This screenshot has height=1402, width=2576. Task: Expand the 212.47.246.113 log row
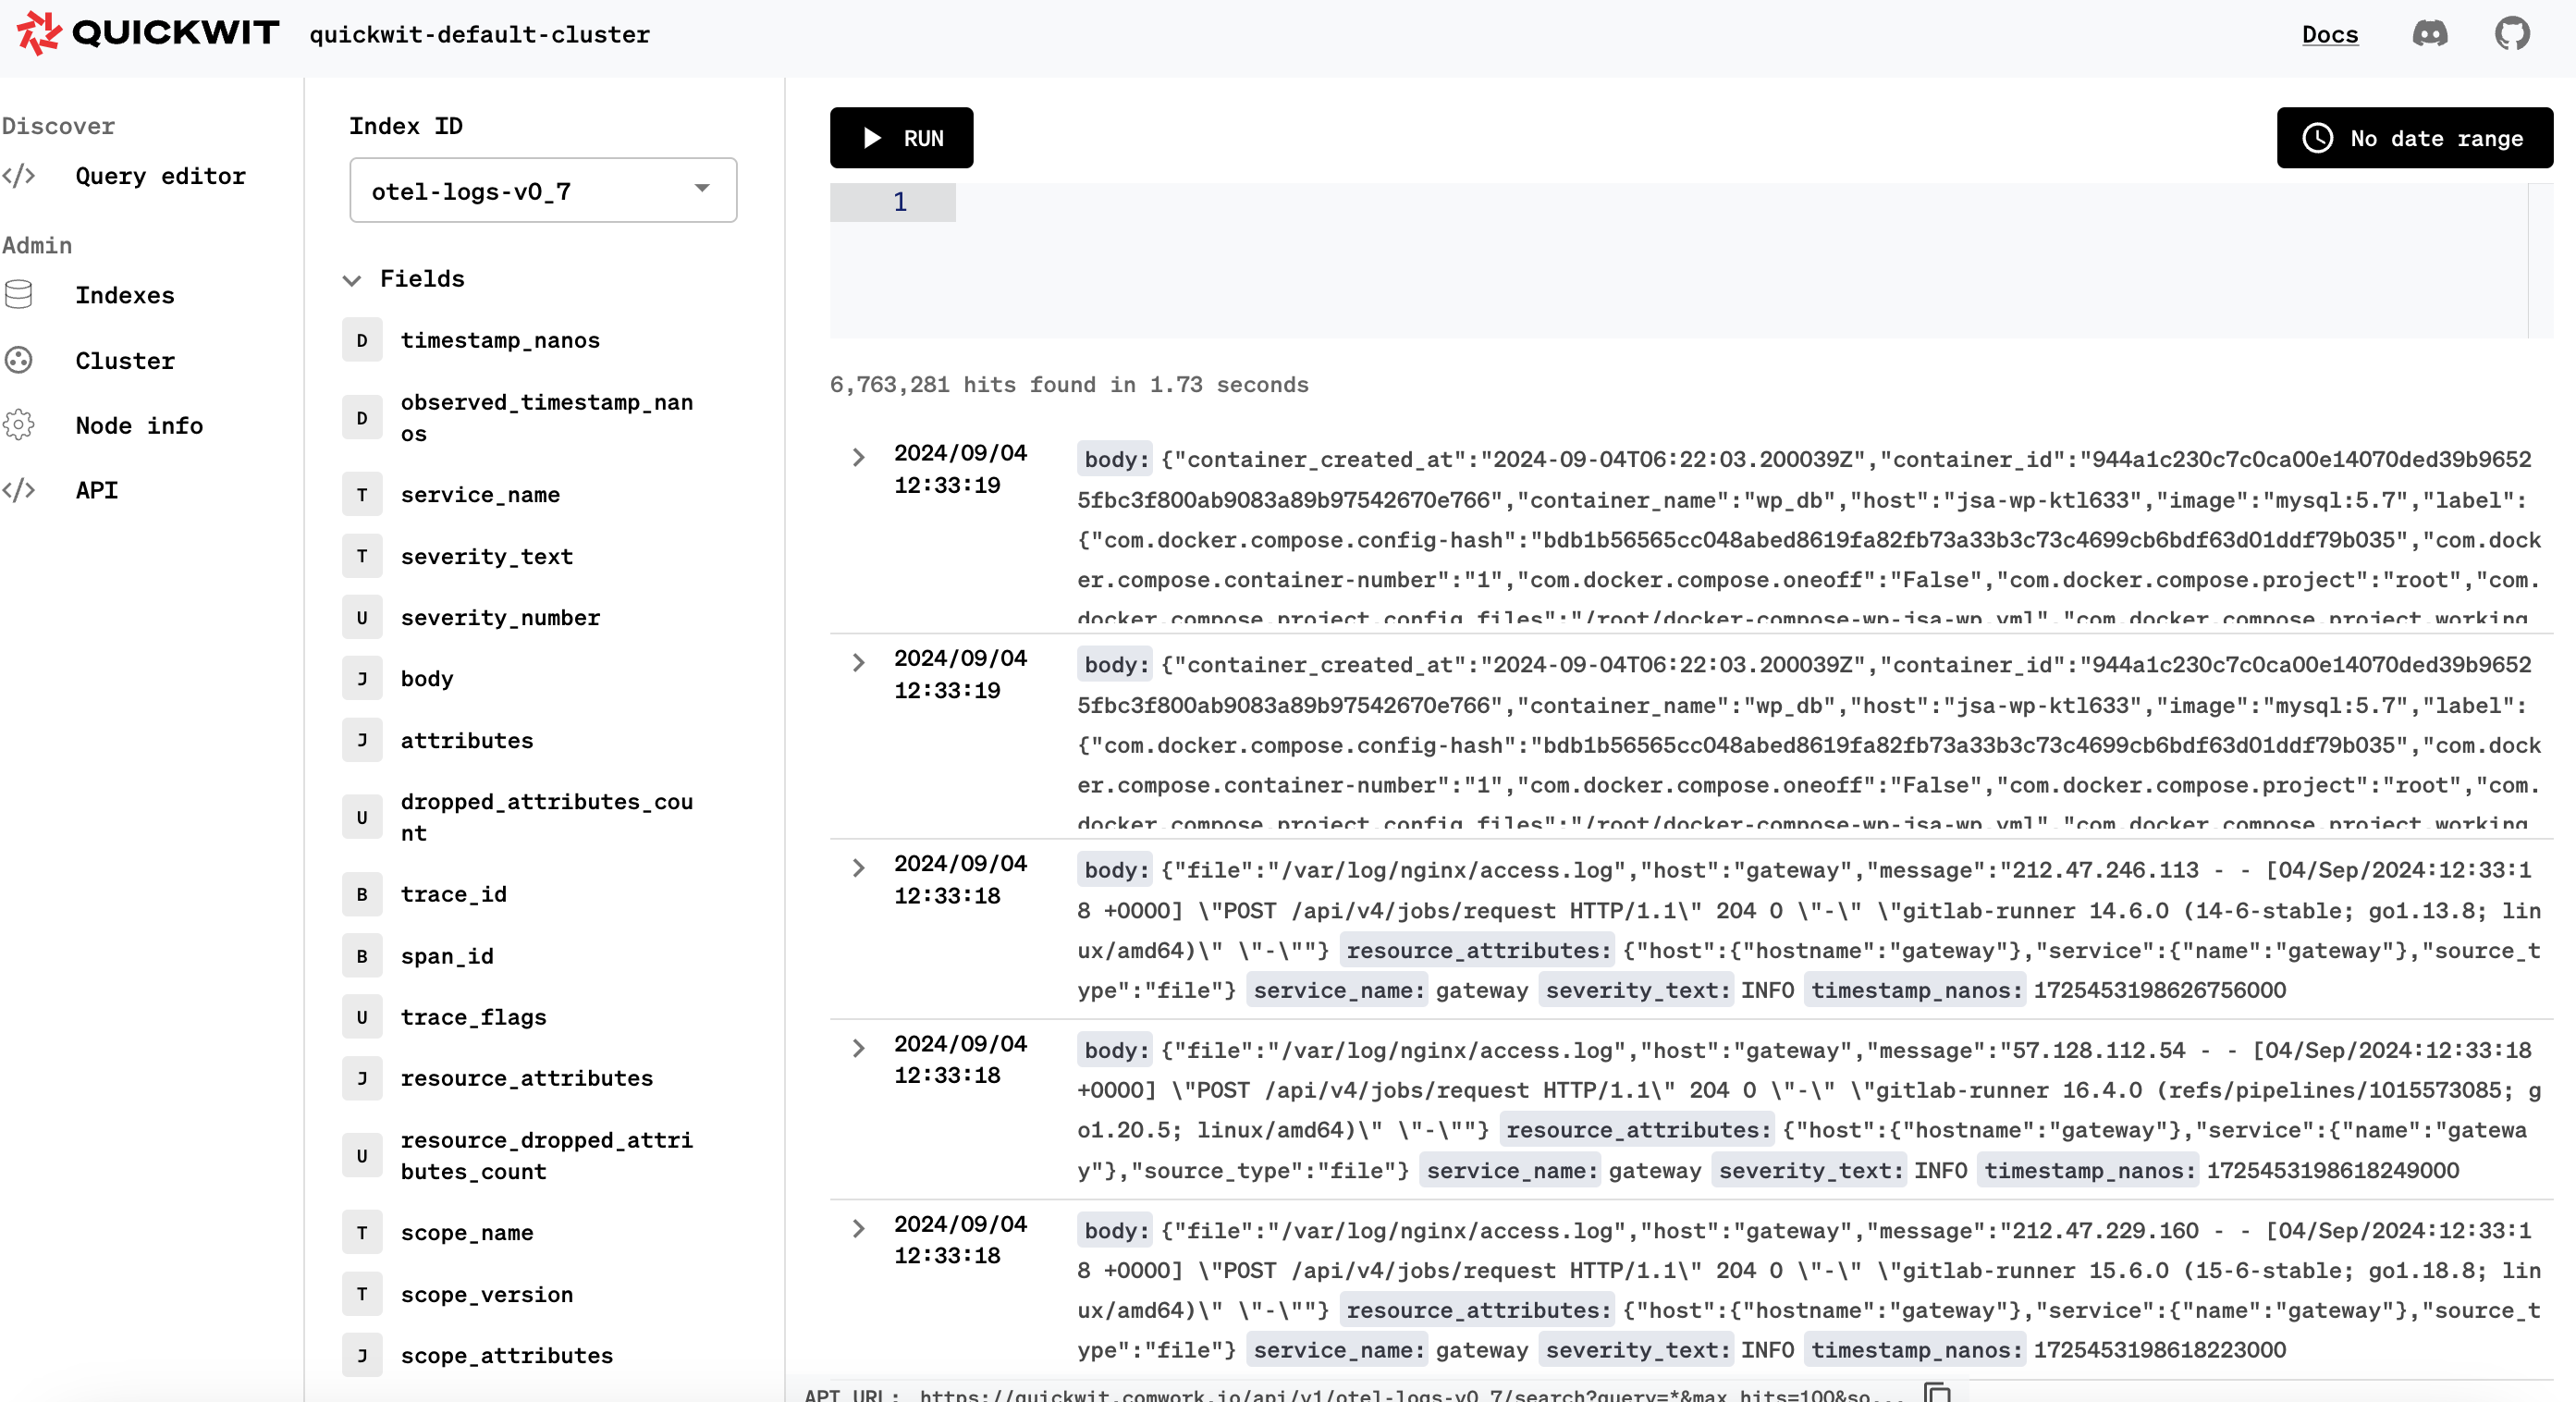coord(858,867)
